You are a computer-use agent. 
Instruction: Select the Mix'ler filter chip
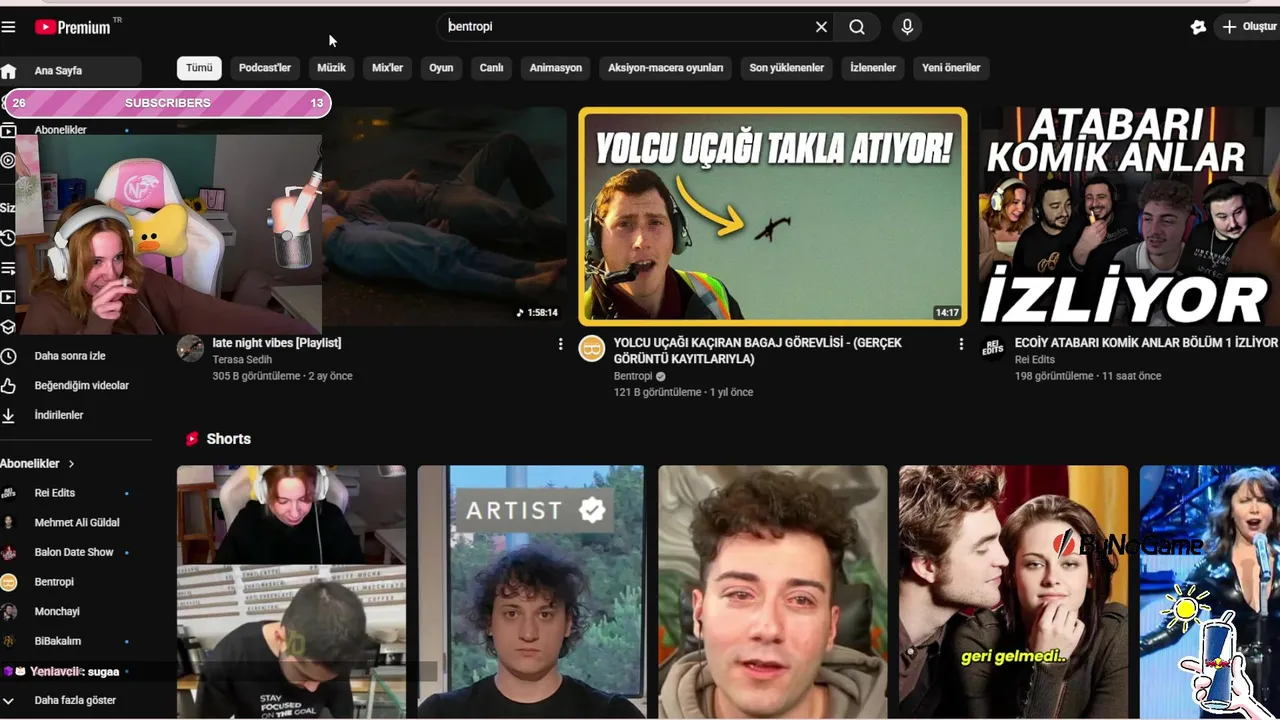tap(387, 68)
